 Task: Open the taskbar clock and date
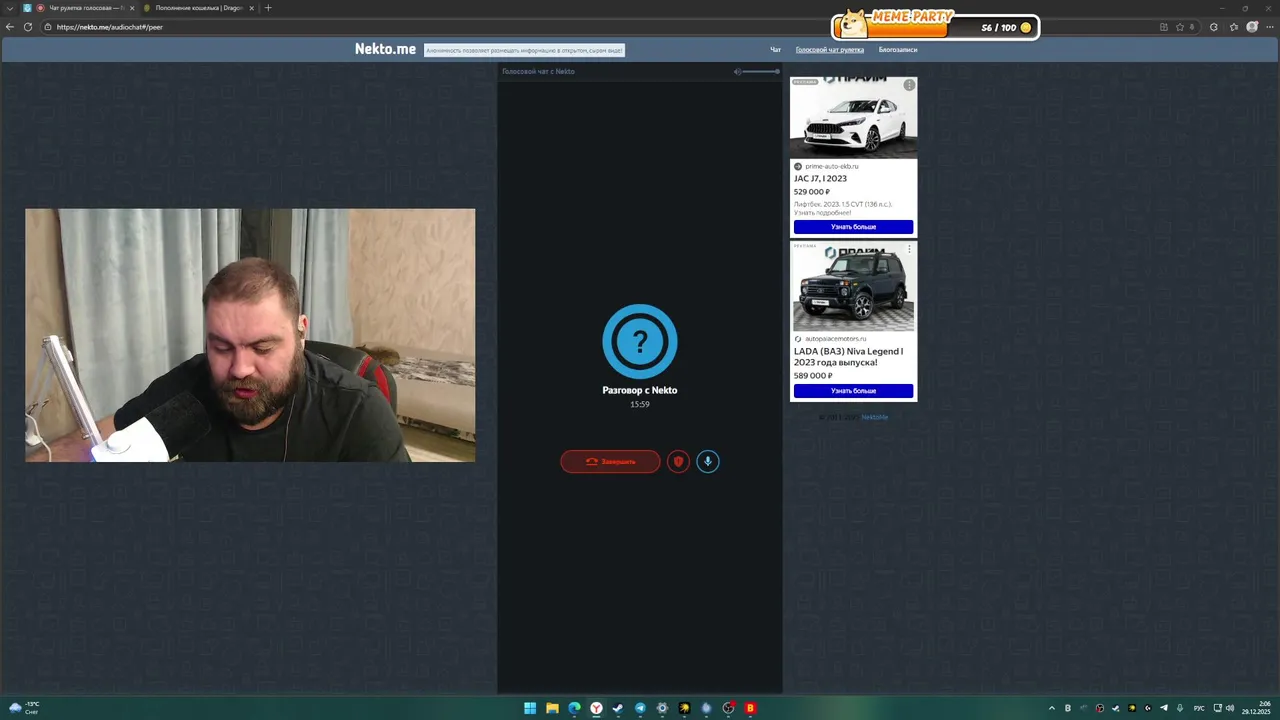tap(1257, 708)
